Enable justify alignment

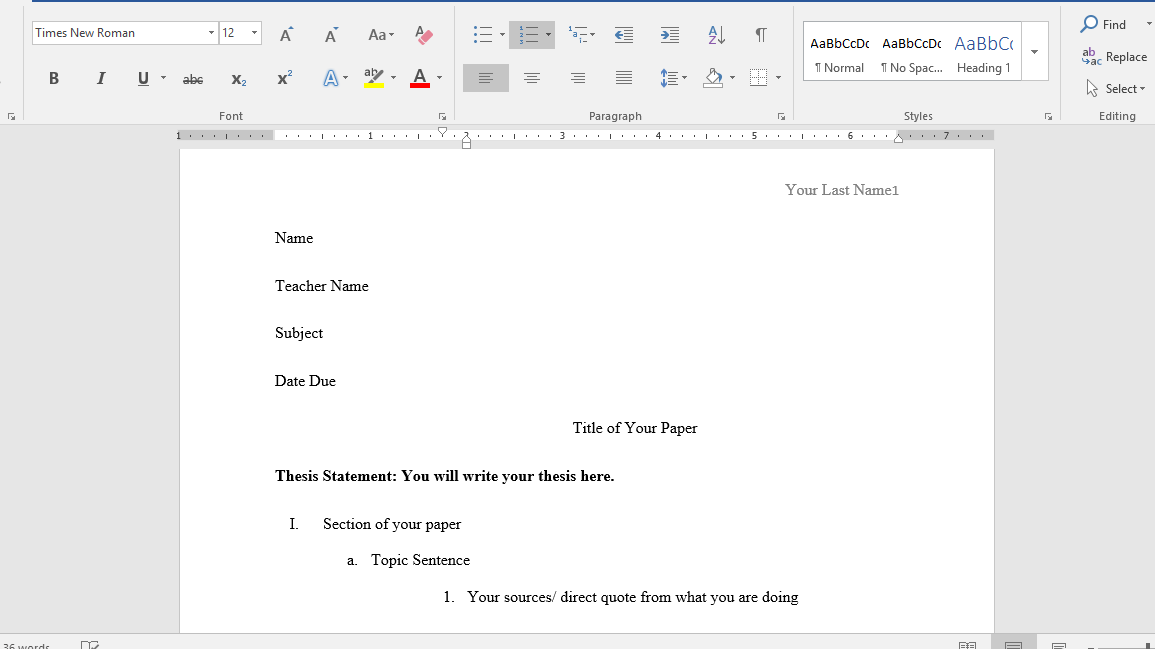(623, 77)
